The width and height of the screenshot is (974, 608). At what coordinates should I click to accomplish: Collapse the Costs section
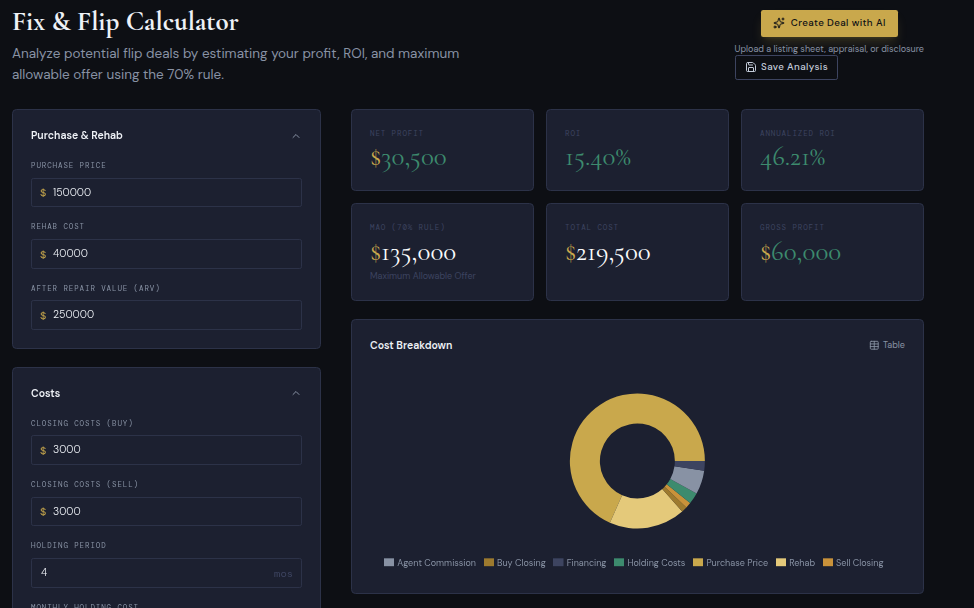296,393
